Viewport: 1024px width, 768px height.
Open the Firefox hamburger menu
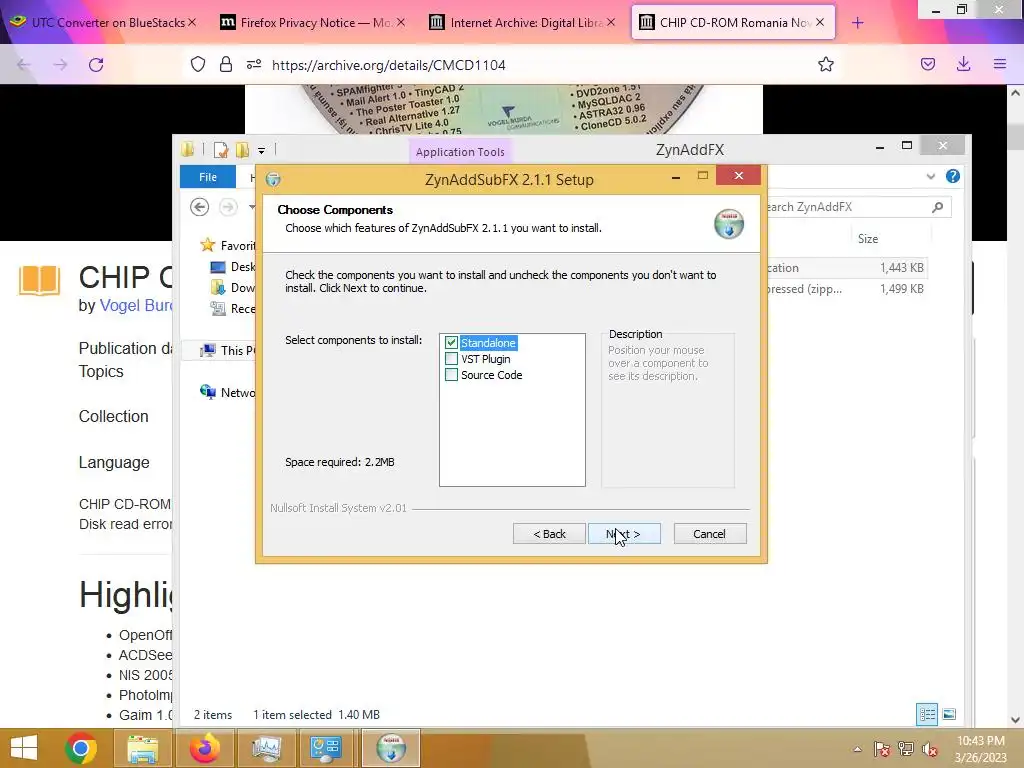click(x=1000, y=64)
